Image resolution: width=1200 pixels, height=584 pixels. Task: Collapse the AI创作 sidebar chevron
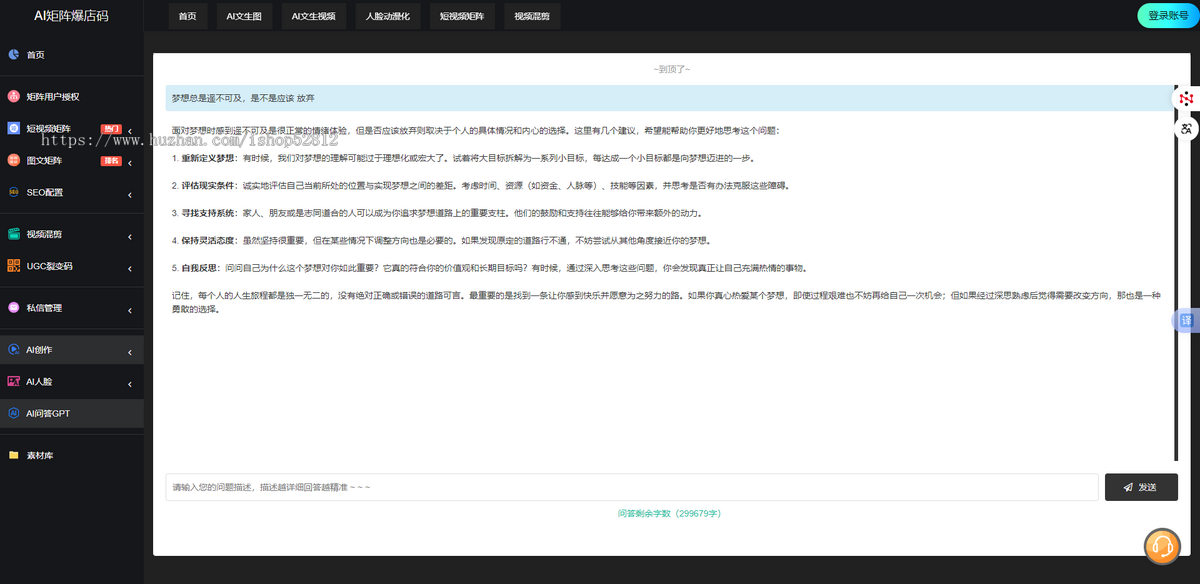pos(130,351)
